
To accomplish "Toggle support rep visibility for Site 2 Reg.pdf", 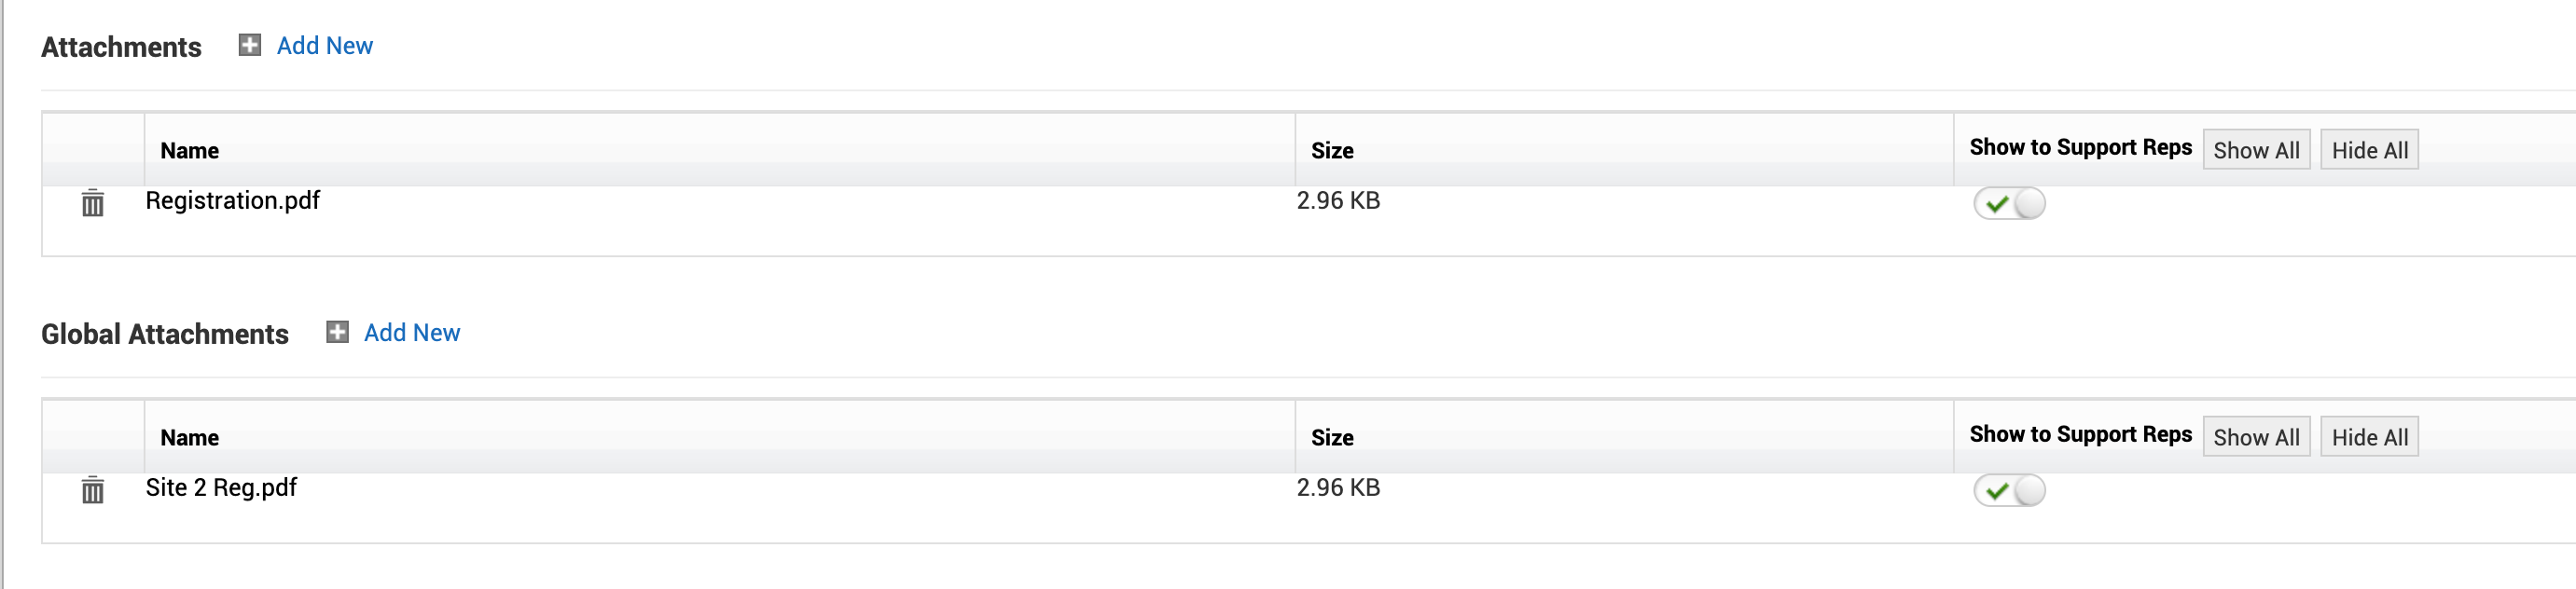I will [2008, 490].
